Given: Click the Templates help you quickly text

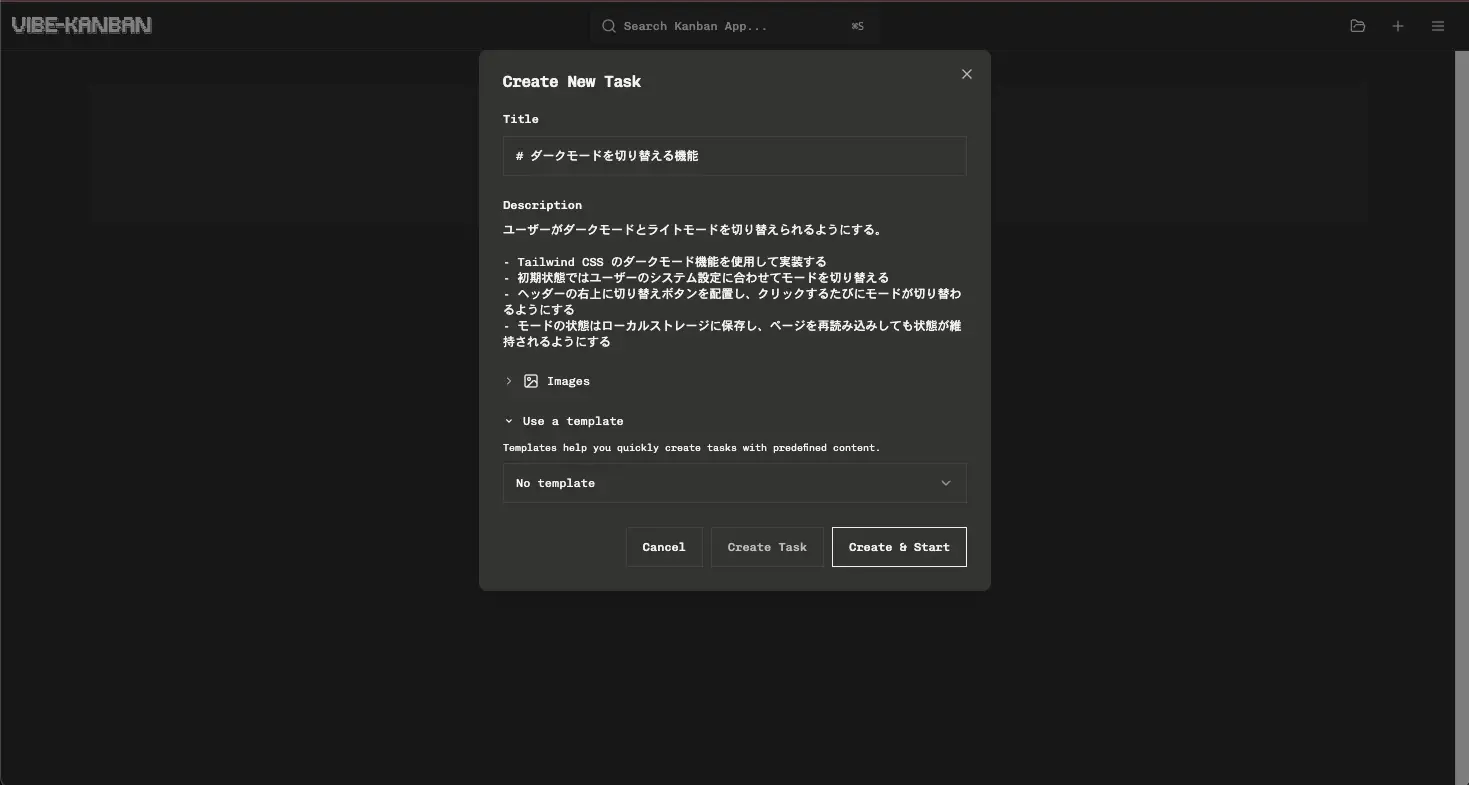Looking at the screenshot, I should pyautogui.click(x=691, y=448).
